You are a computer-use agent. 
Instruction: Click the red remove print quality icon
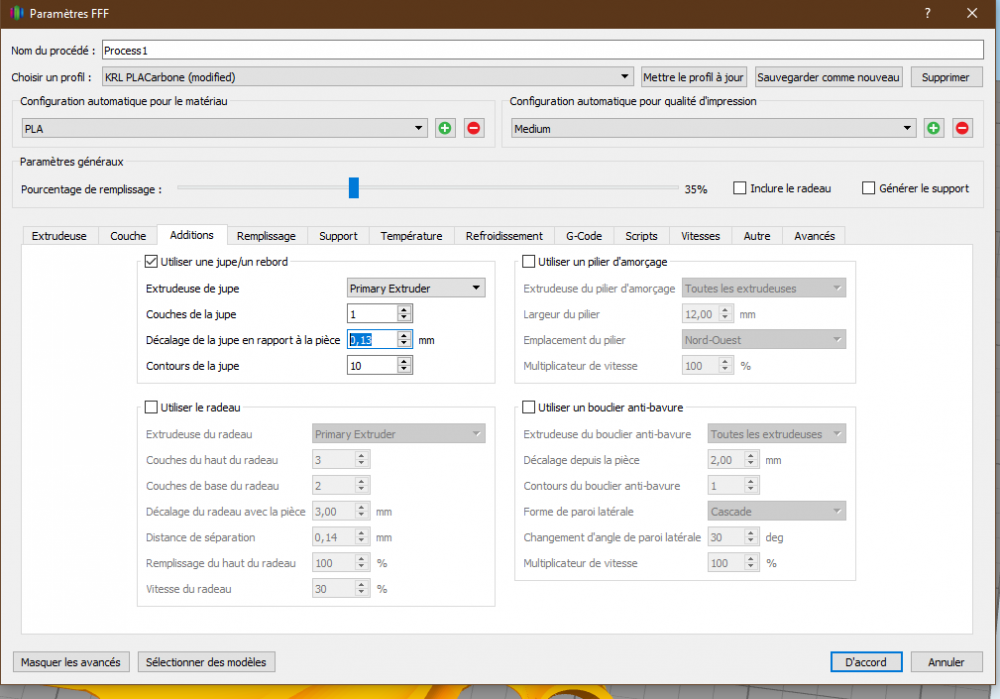click(962, 128)
